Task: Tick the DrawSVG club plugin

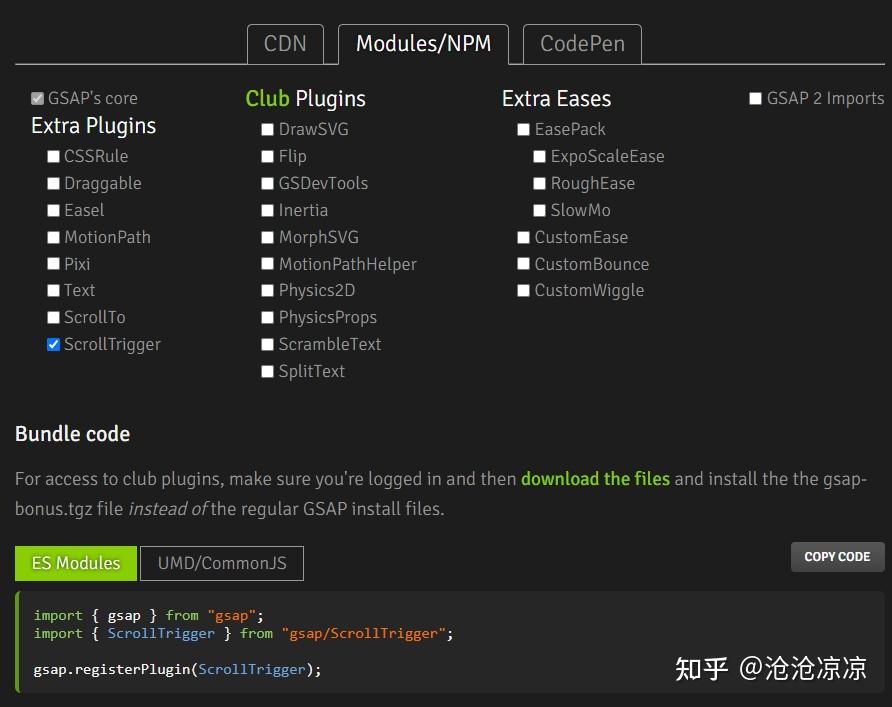Action: click(x=268, y=130)
